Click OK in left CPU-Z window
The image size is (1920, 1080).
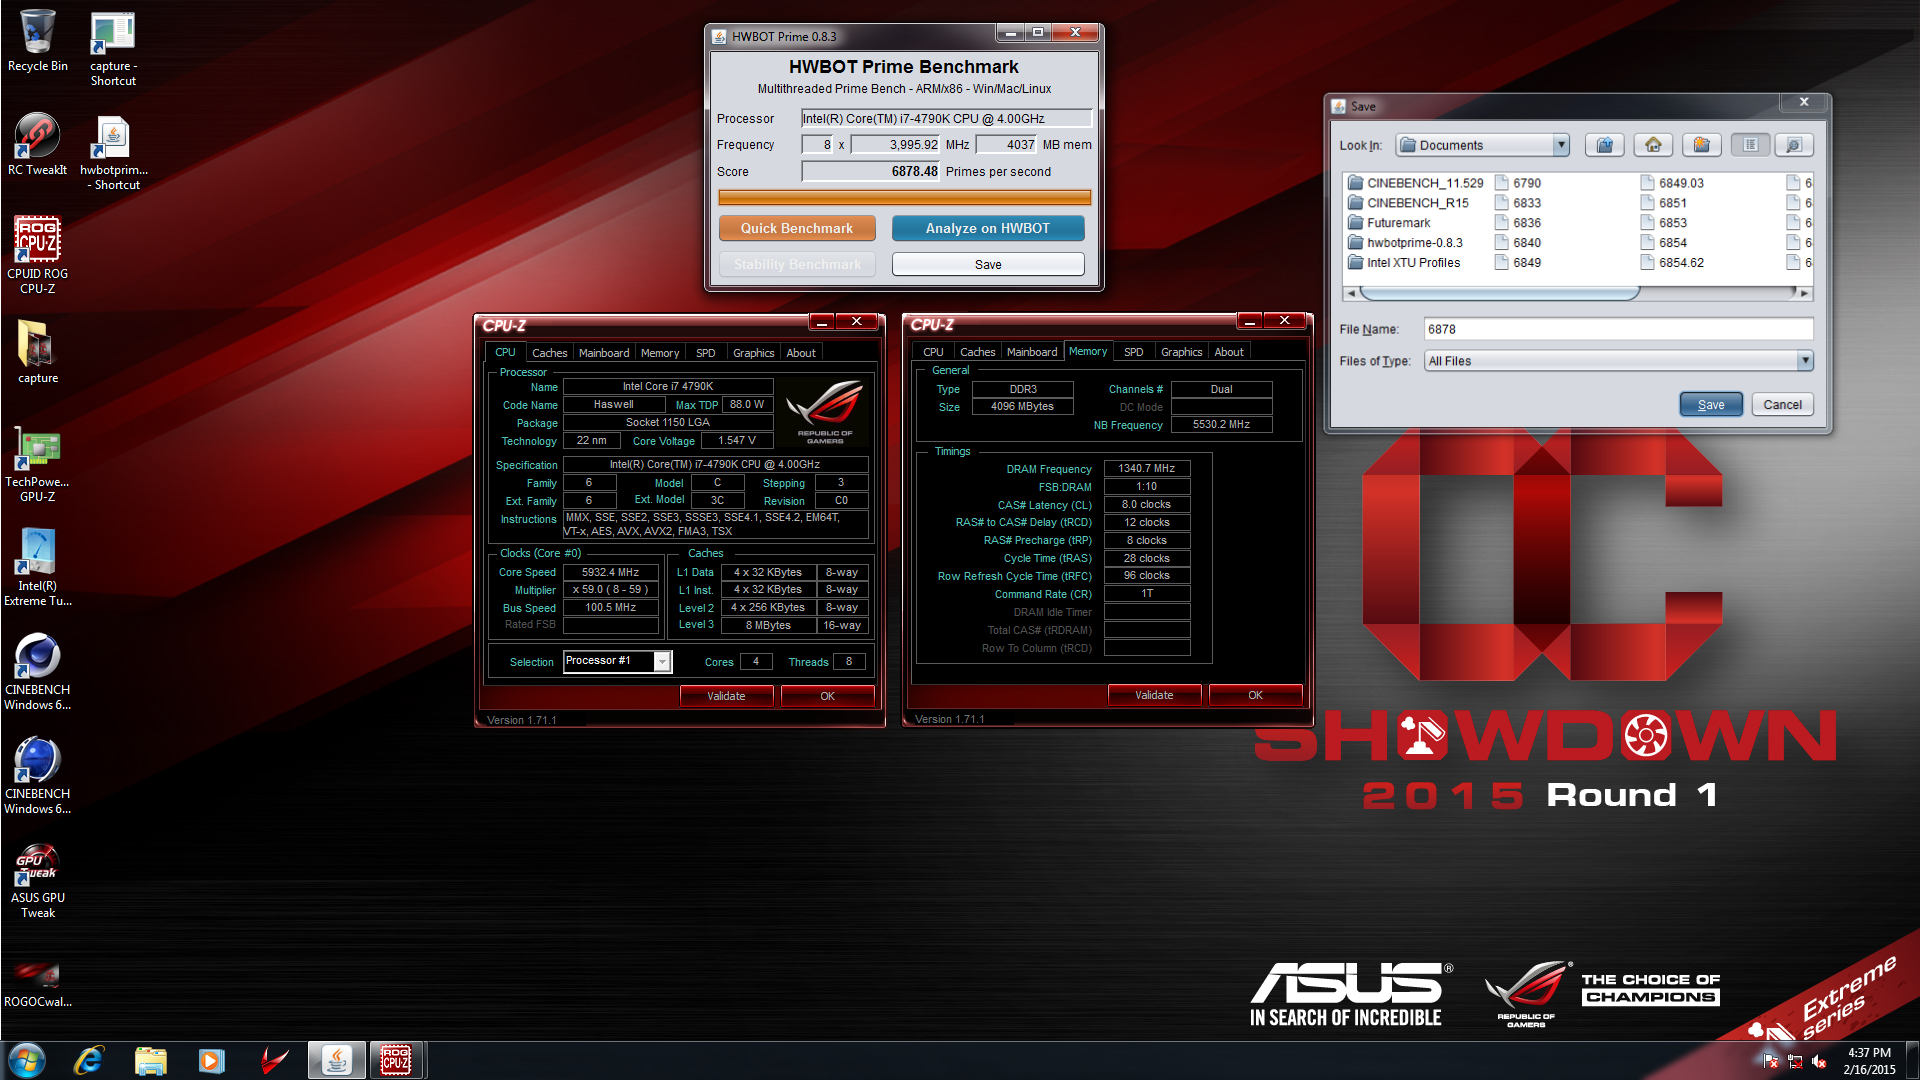[827, 696]
